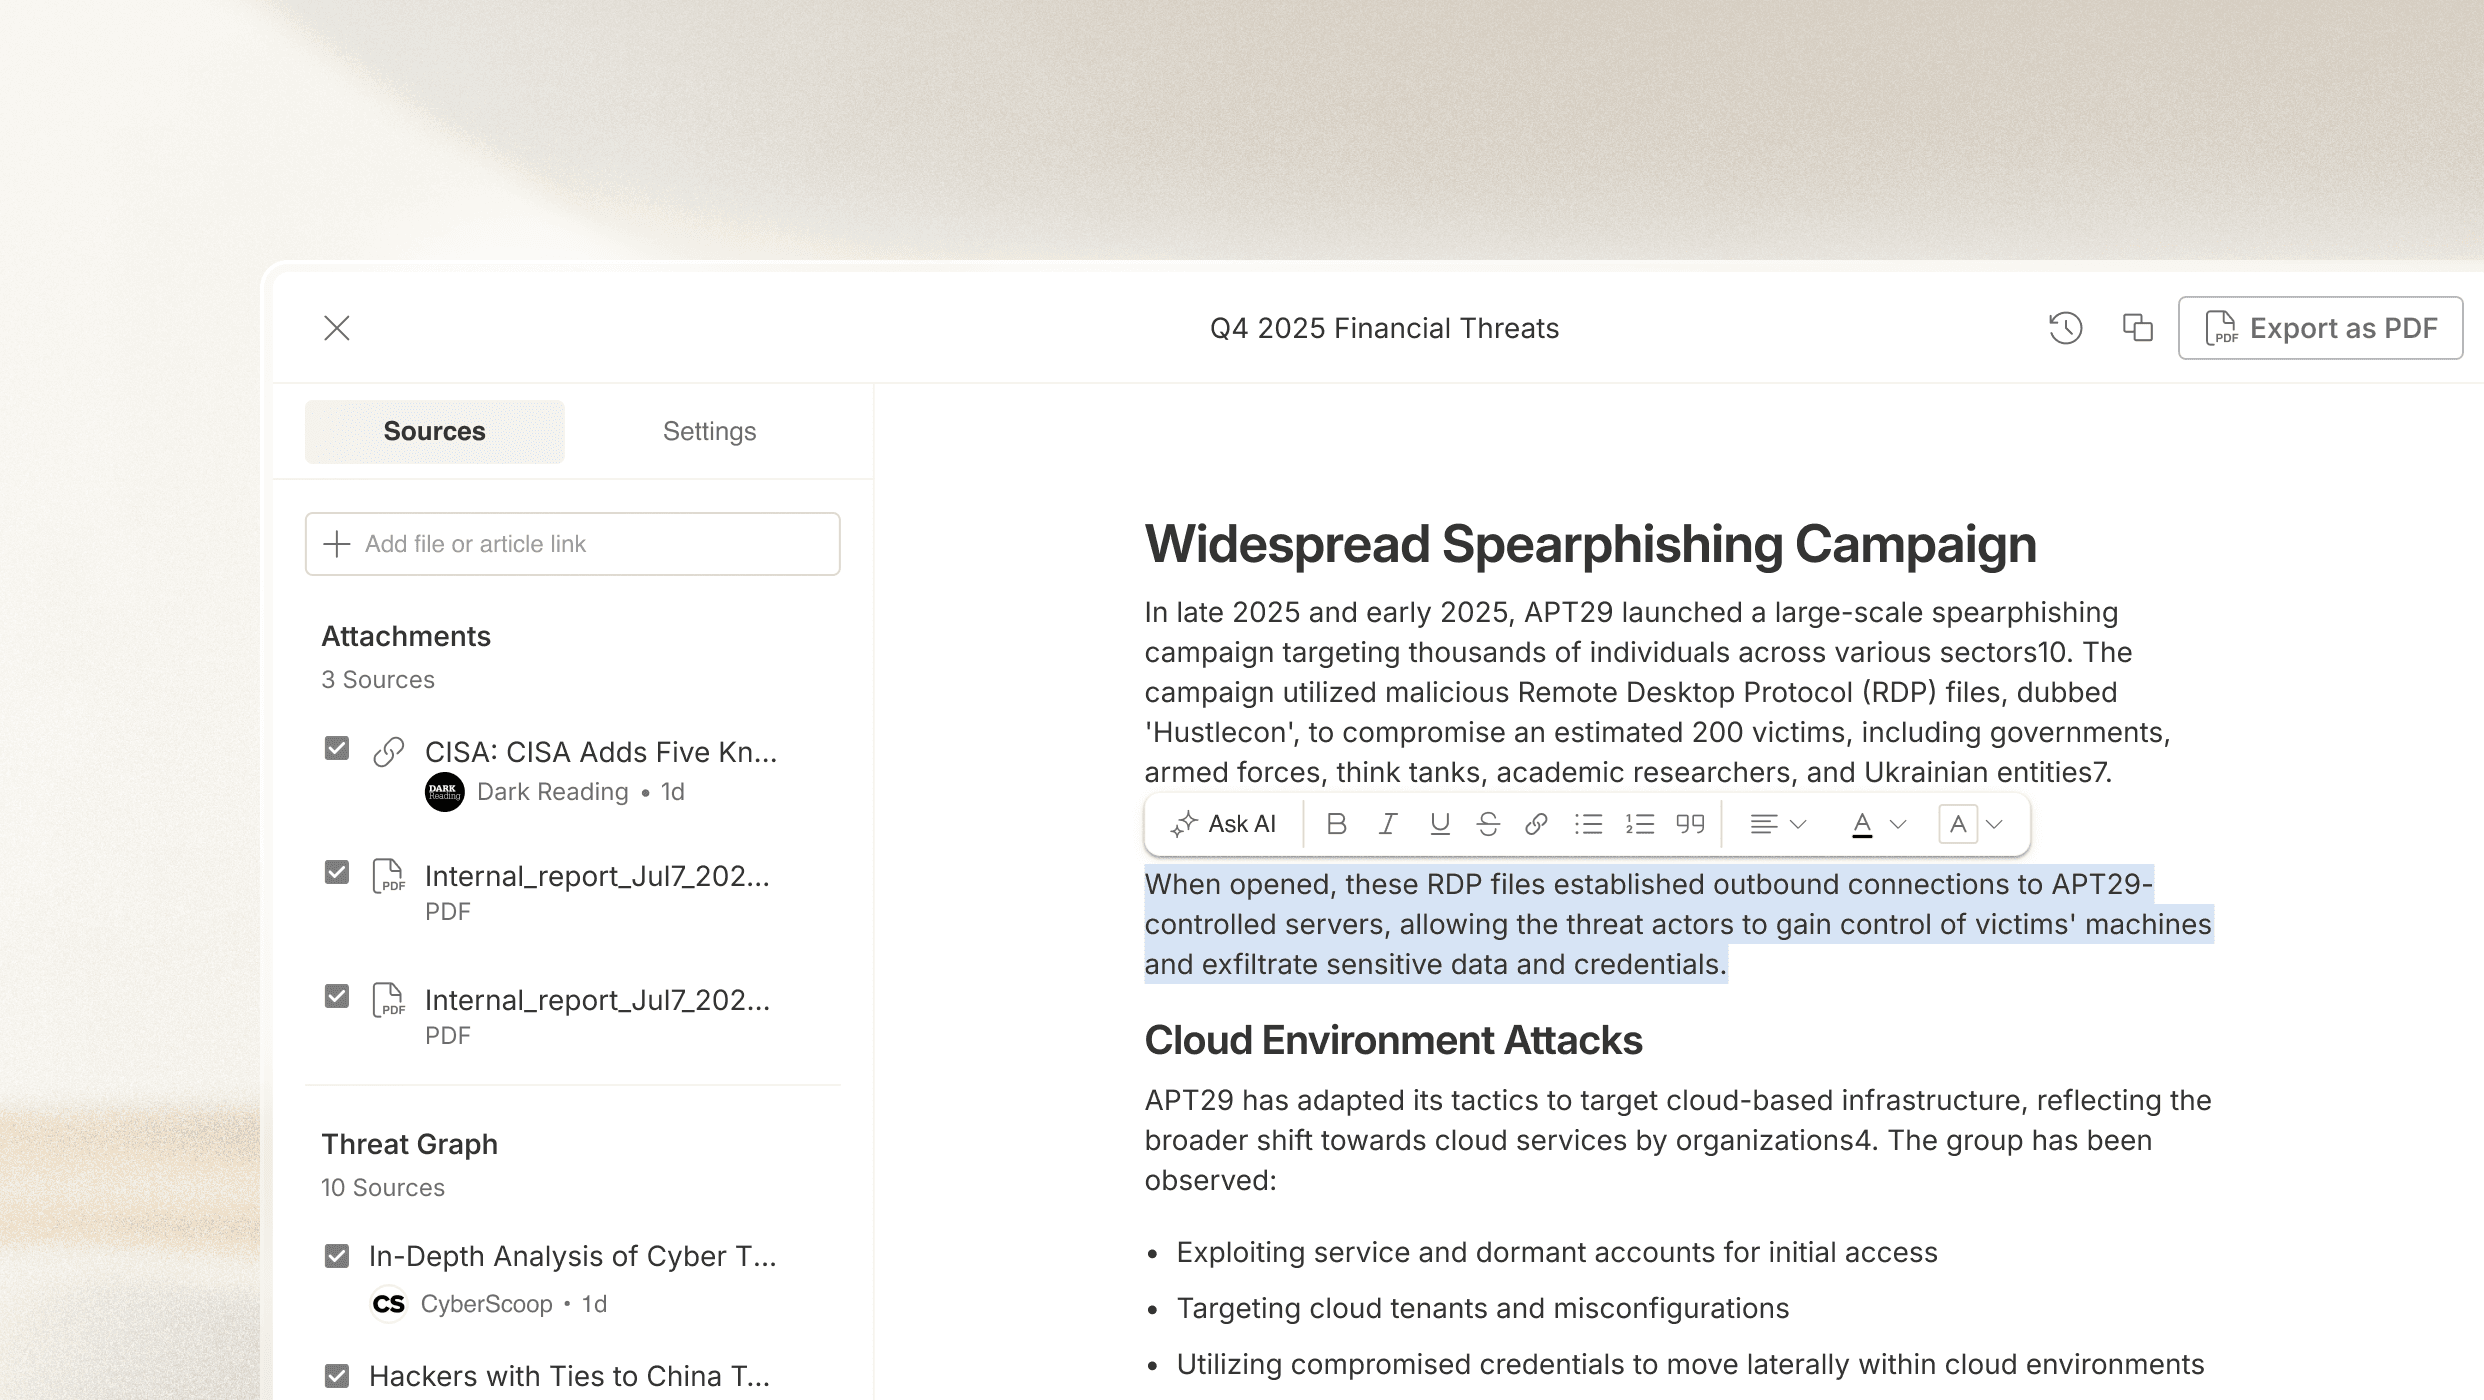Uncheck the CISA Dark Reading source
The height and width of the screenshot is (1400, 2484).
coord(337,749)
